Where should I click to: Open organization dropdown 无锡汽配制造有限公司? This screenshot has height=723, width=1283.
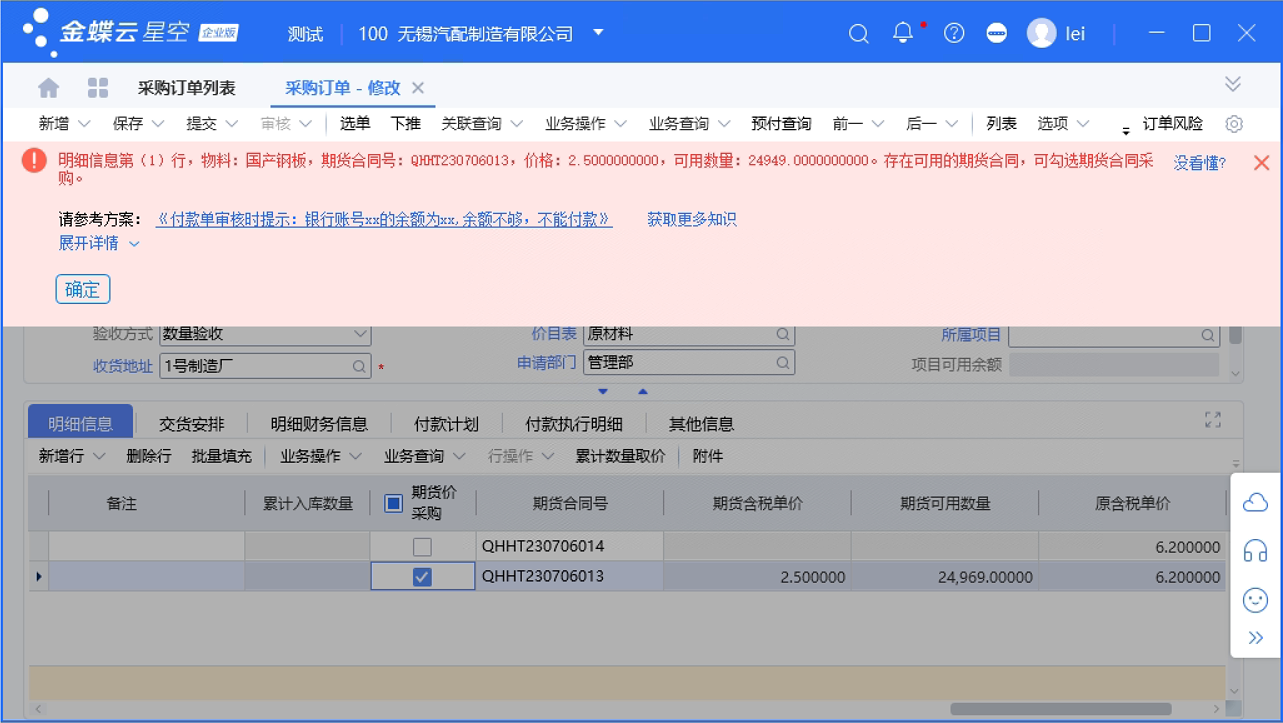[598, 32]
